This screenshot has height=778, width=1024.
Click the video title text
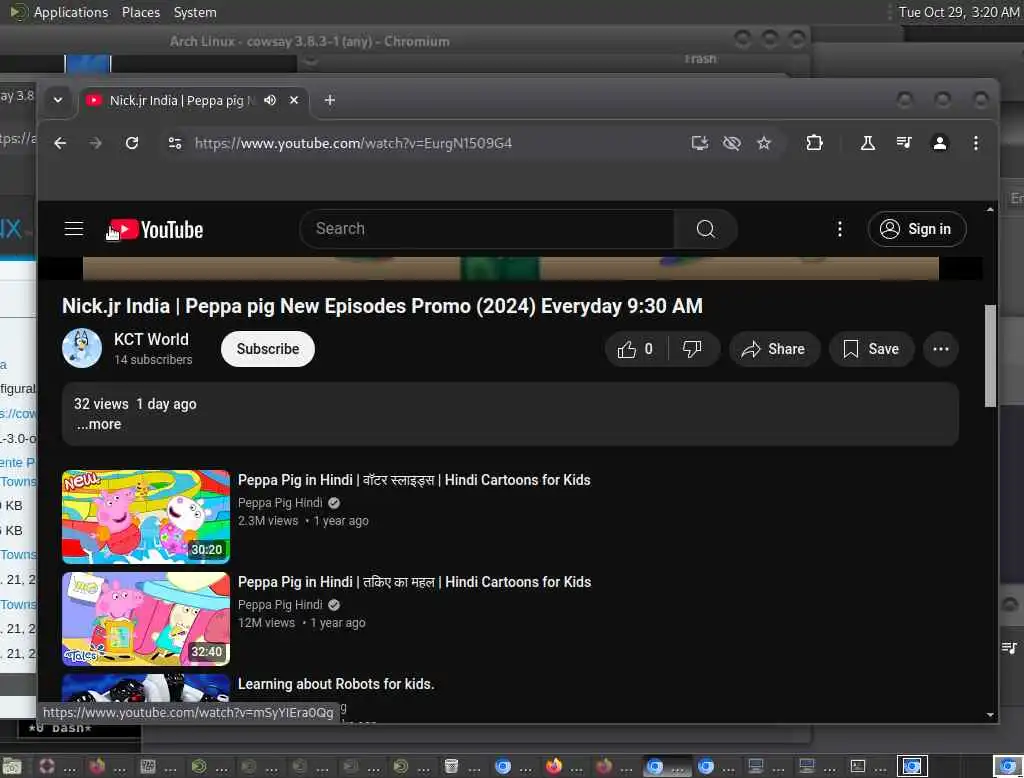point(382,306)
